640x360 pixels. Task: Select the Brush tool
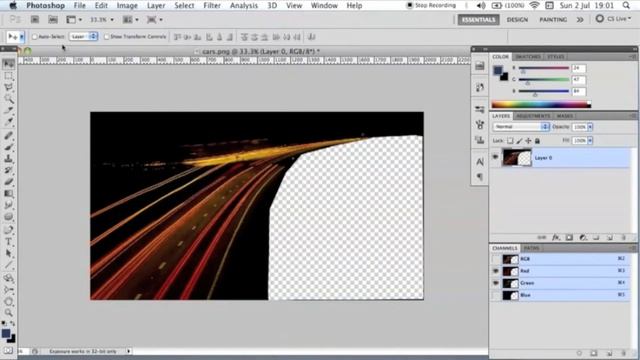coord(9,147)
